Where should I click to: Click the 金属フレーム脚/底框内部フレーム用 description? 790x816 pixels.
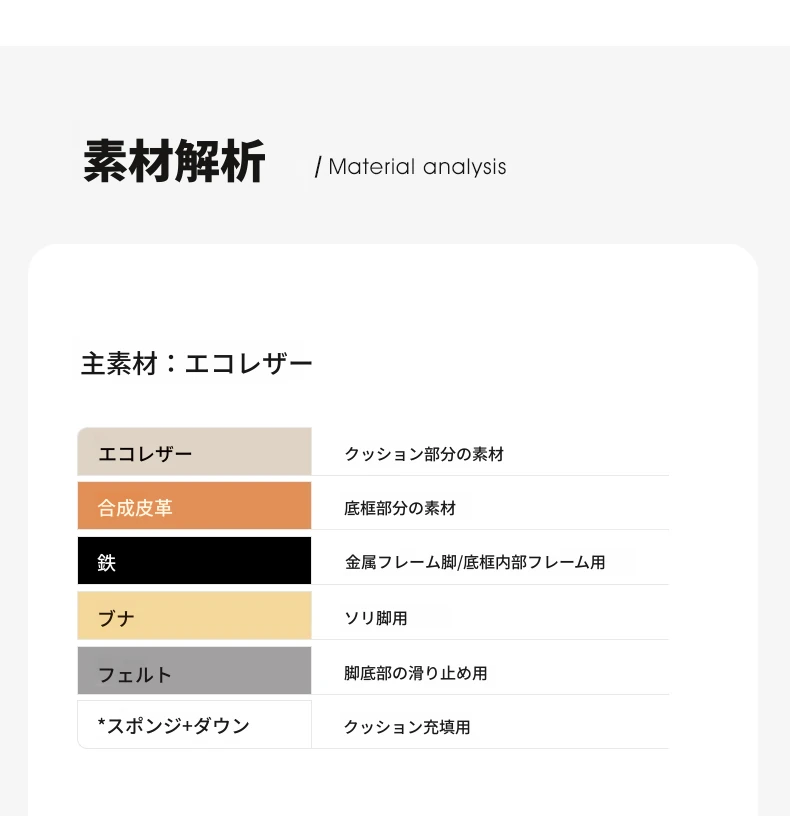[475, 562]
